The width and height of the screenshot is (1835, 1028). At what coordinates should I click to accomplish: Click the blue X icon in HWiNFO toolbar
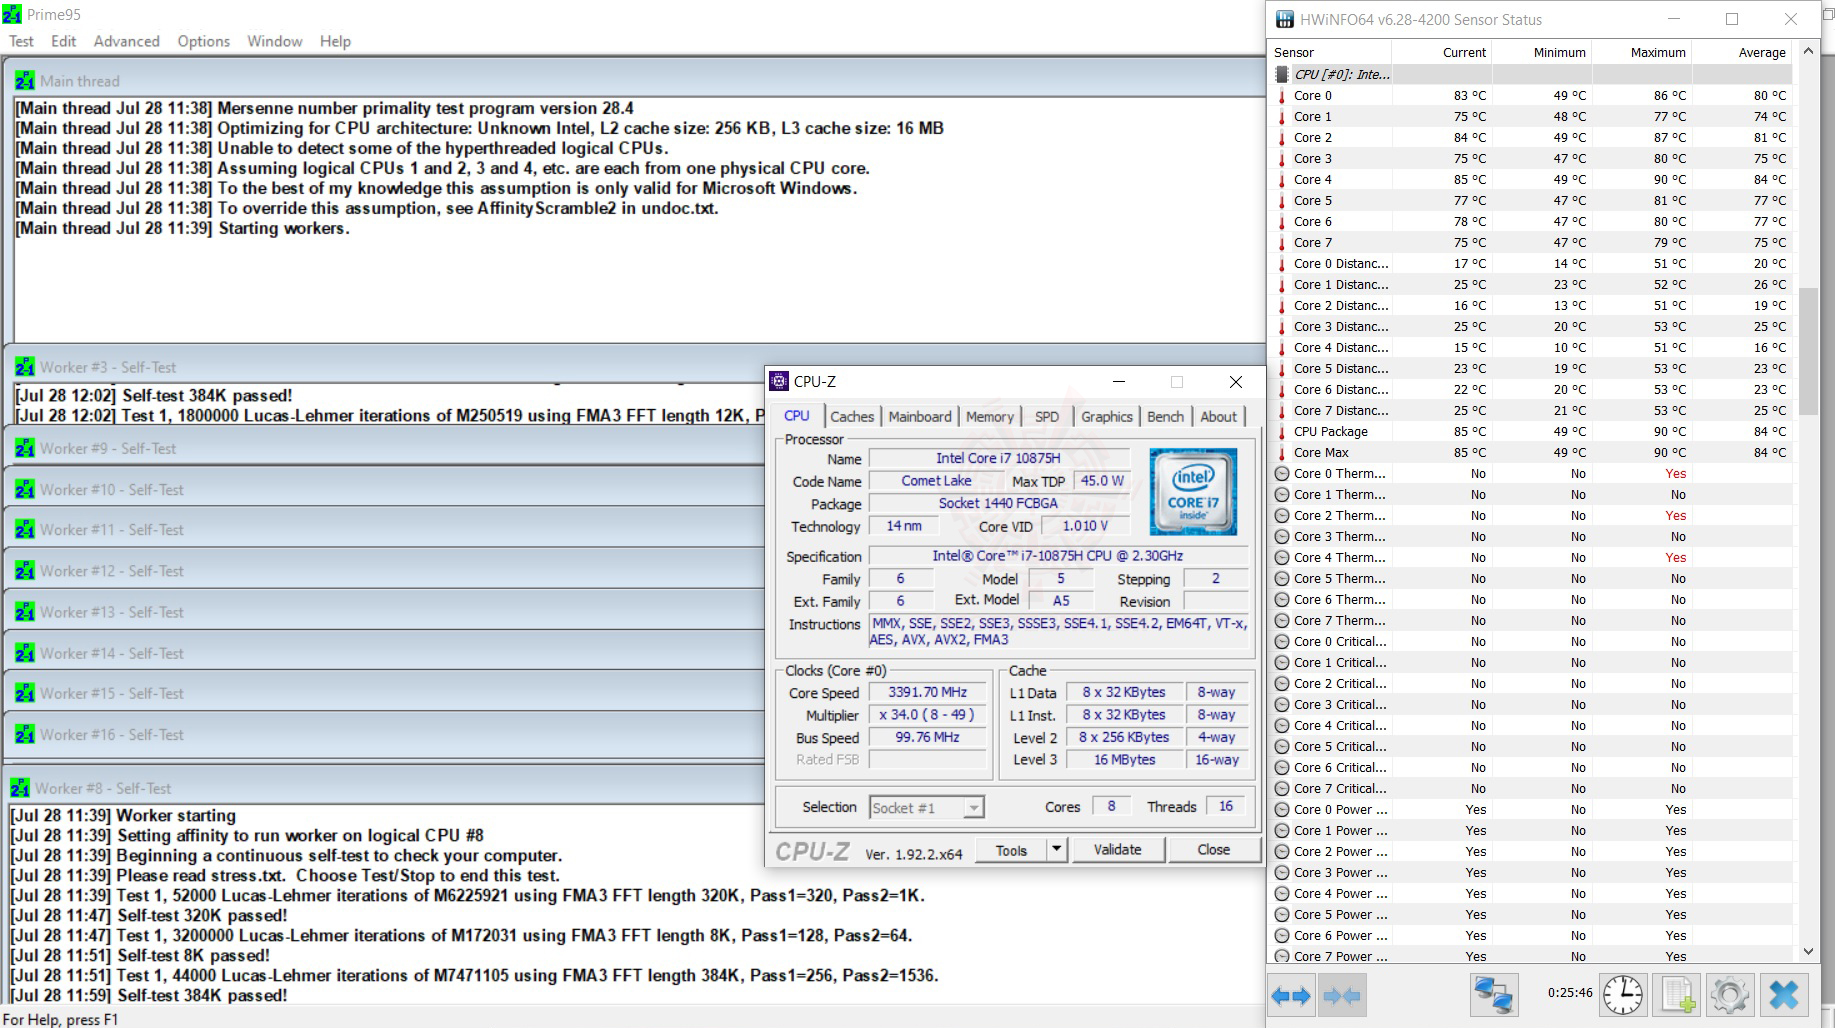pos(1784,996)
